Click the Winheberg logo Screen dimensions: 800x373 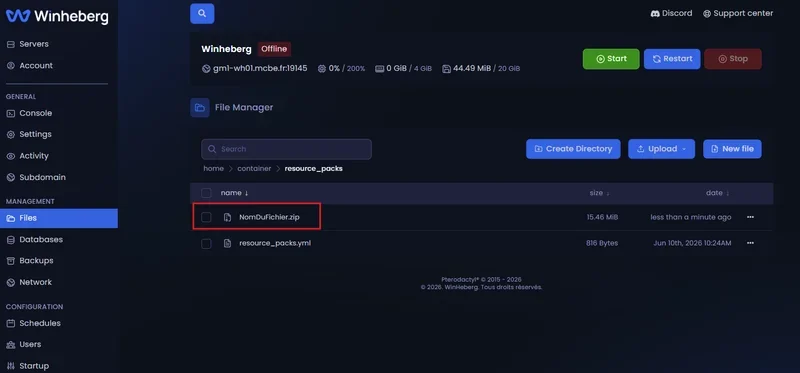pyautogui.click(x=57, y=16)
